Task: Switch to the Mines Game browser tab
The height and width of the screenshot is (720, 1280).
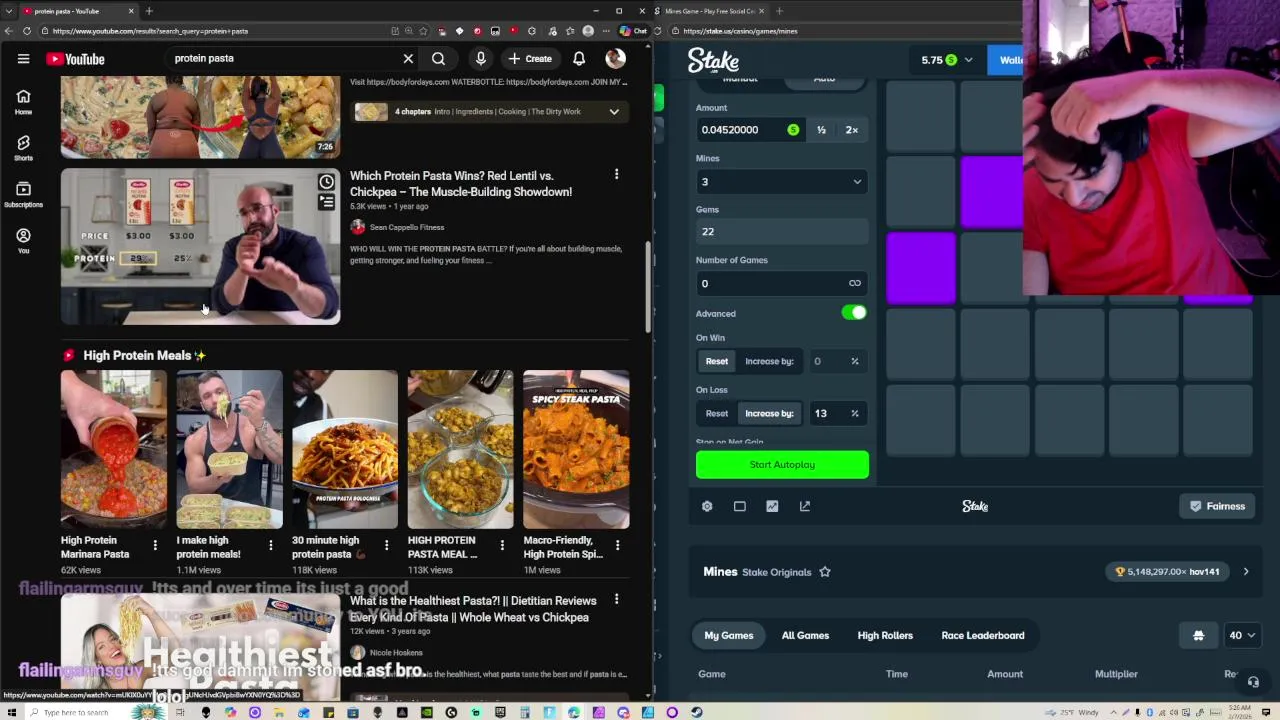Action: pos(710,11)
